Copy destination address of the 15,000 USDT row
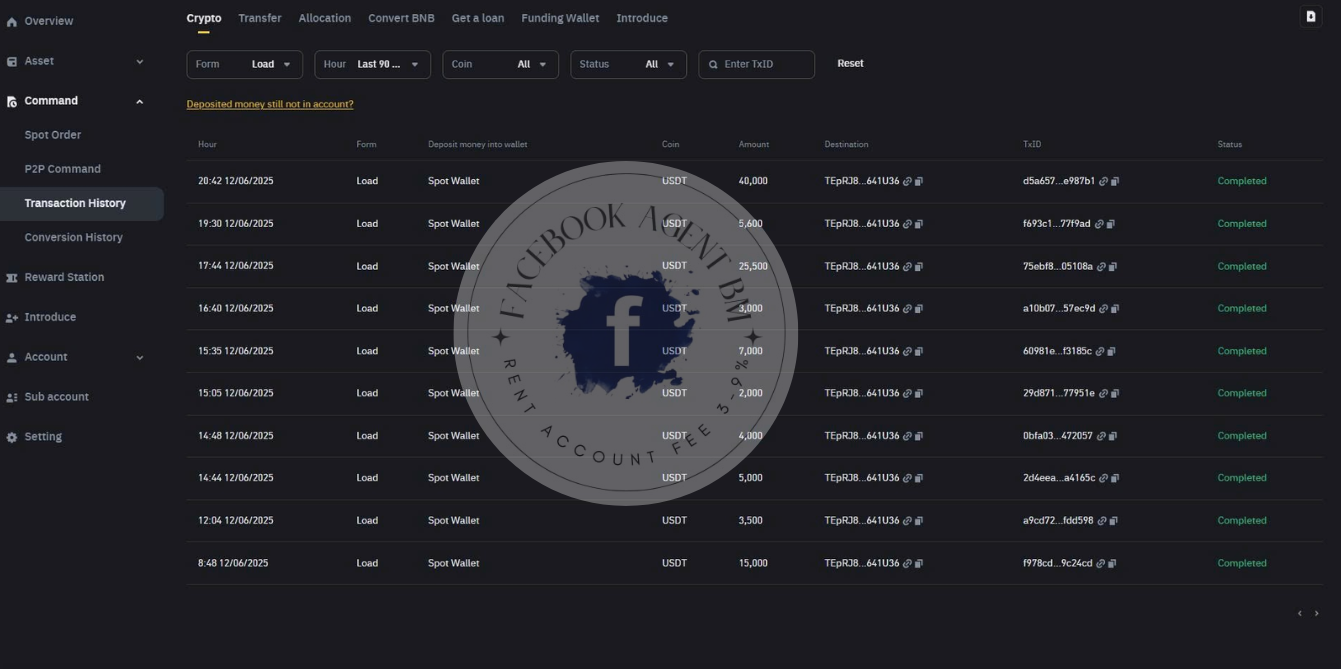This screenshot has height=669, width=1341. [919, 564]
